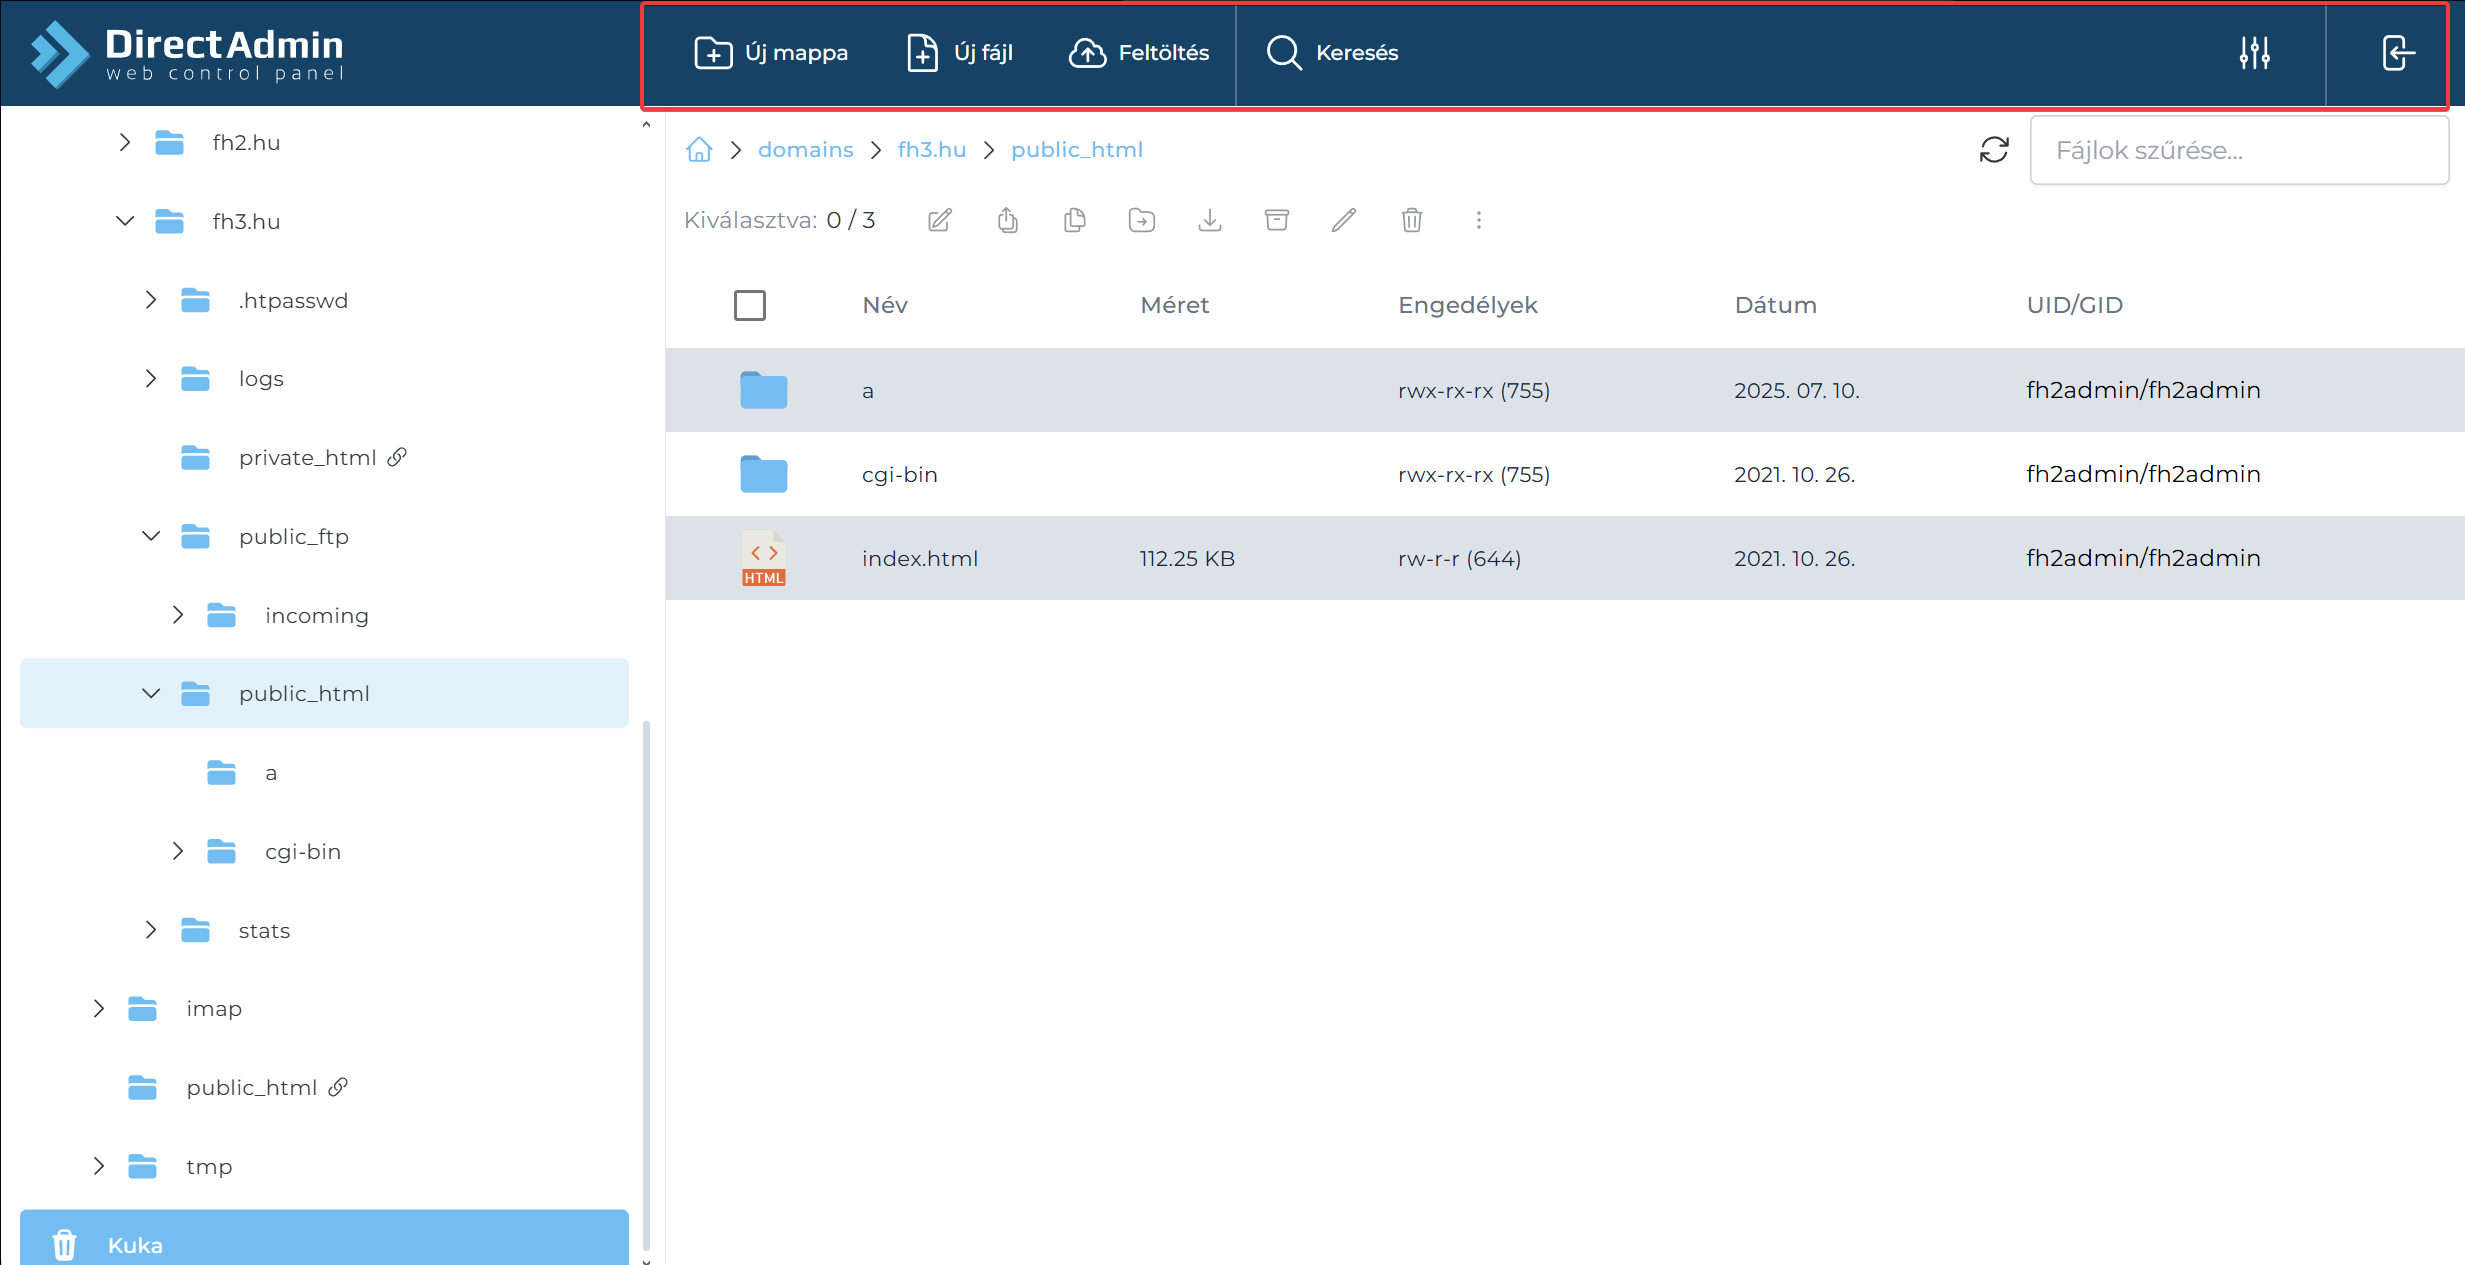Click the Új mappa (new folder) button
This screenshot has height=1265, width=2465.
point(771,53)
